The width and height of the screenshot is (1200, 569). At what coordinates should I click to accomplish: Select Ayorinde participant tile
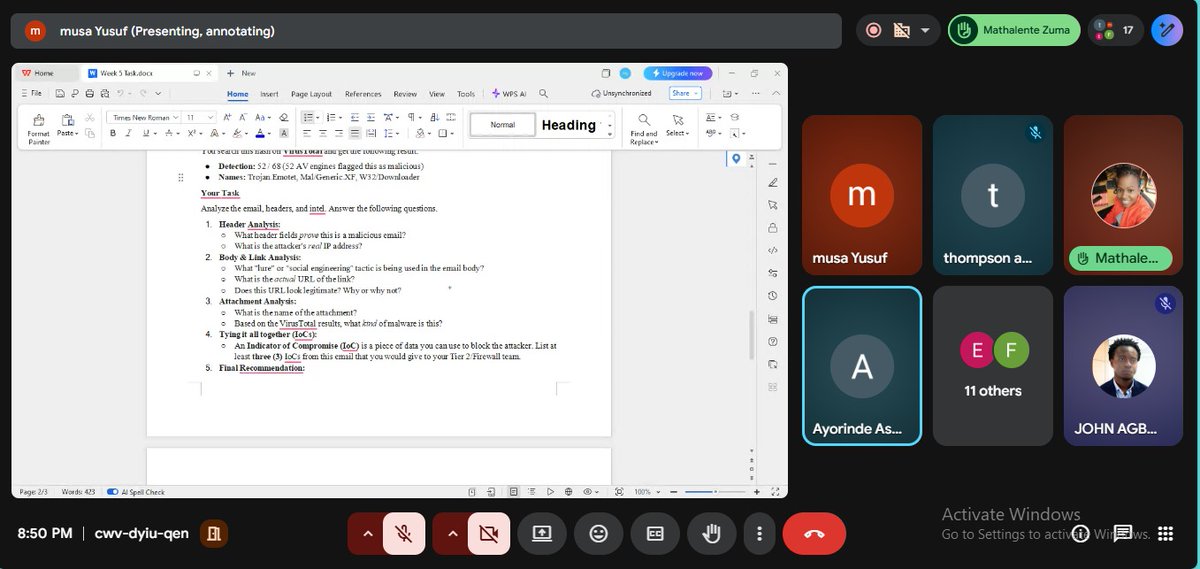pos(862,366)
